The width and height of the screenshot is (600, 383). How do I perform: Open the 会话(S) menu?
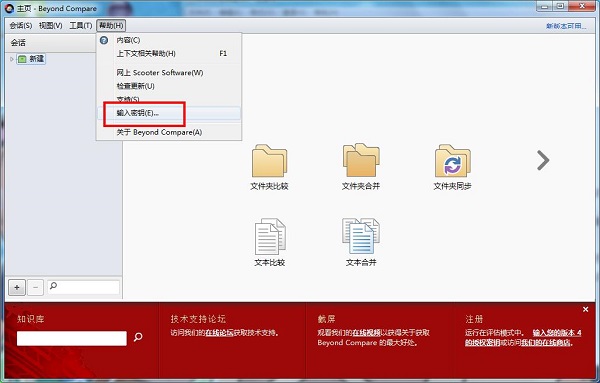(21, 26)
